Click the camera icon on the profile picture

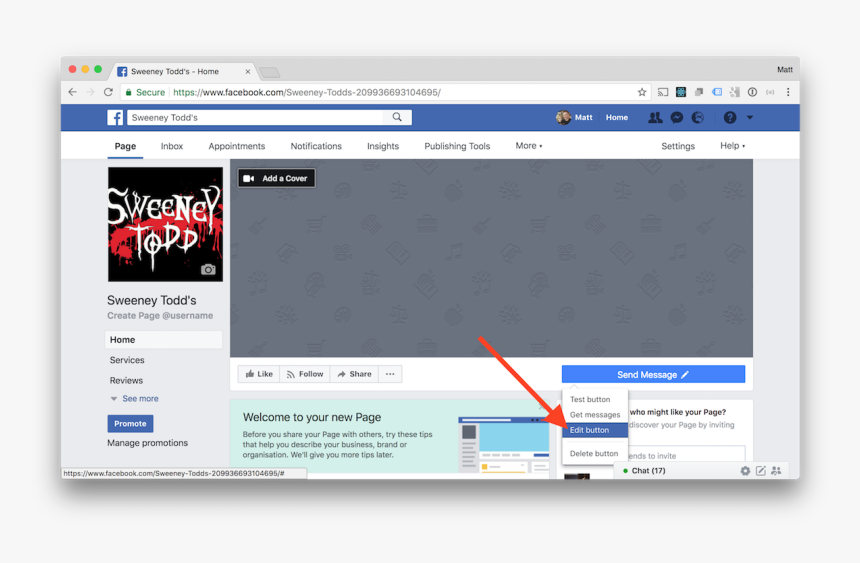tap(208, 269)
